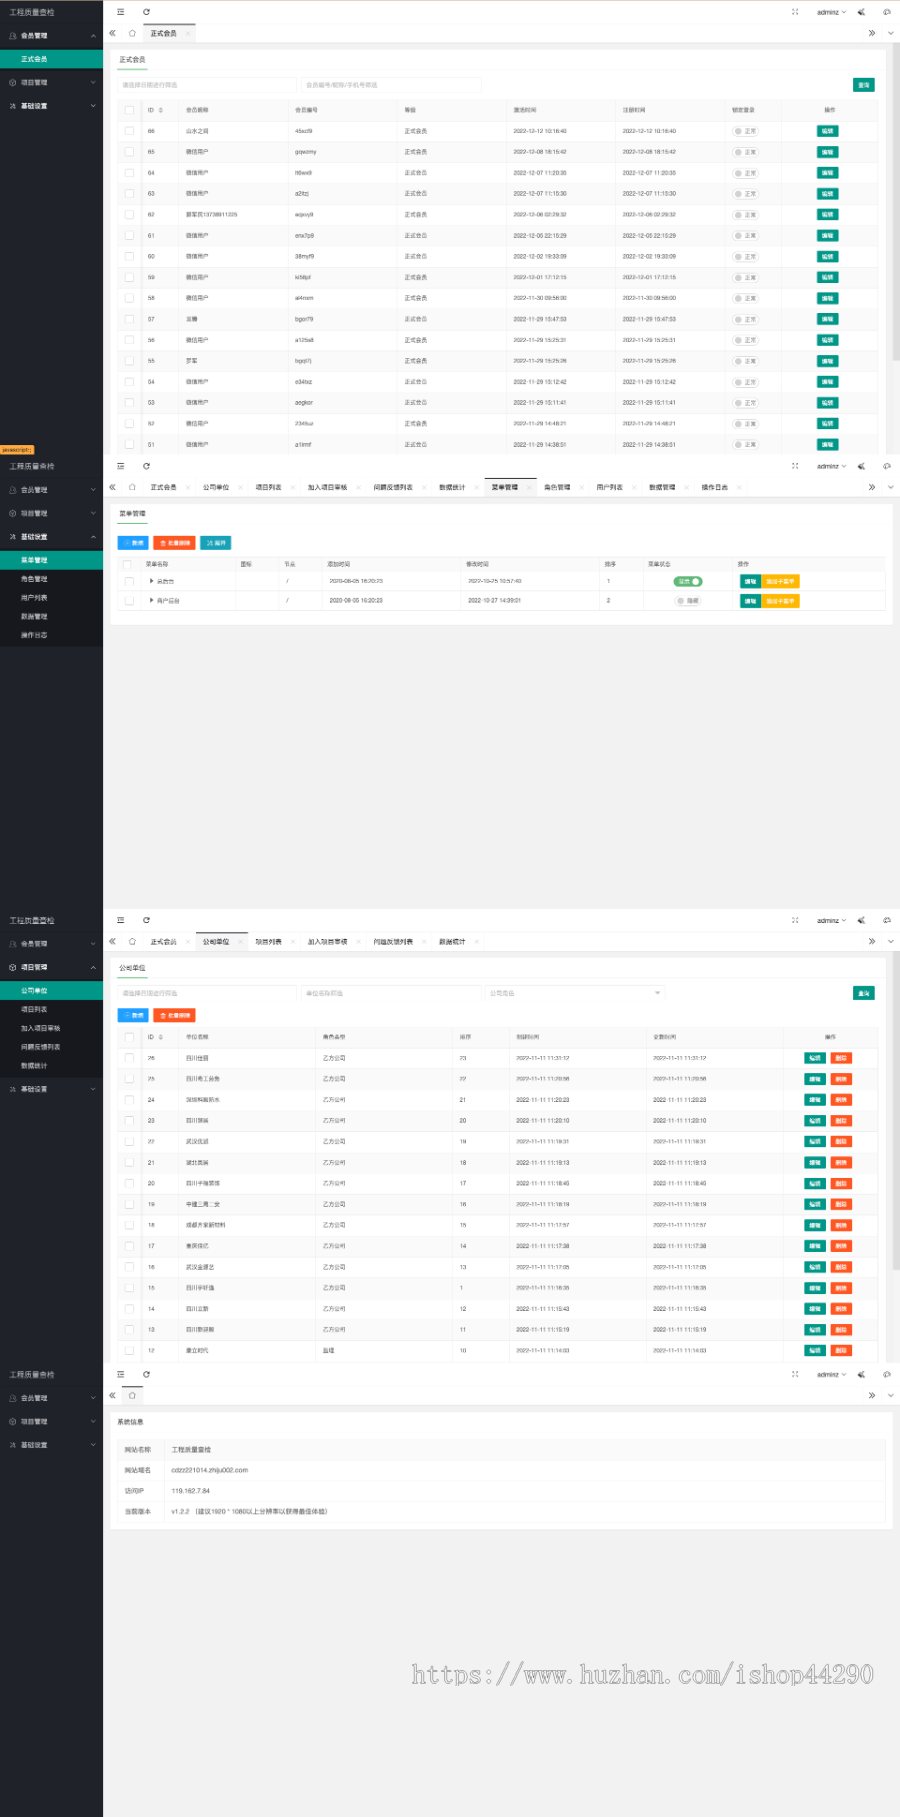
Task: Click 添加子菜单 for the 会员台 row
Action: pos(780,581)
